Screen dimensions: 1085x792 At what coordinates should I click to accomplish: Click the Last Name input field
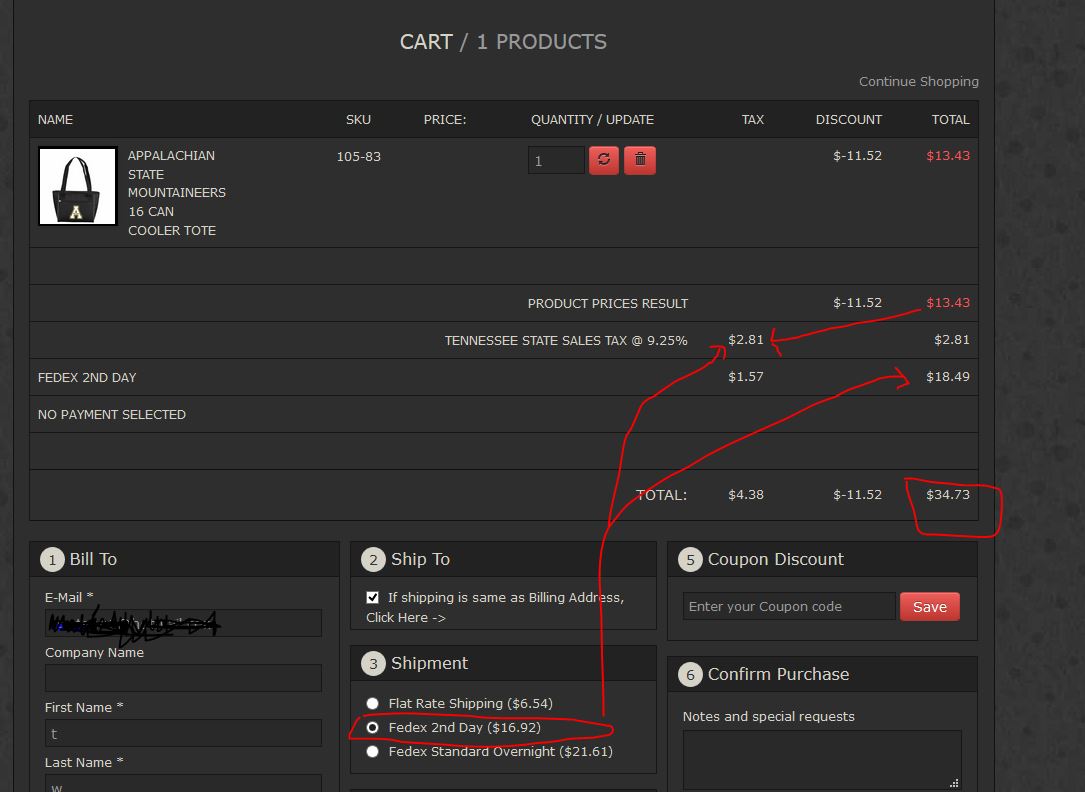[183, 783]
